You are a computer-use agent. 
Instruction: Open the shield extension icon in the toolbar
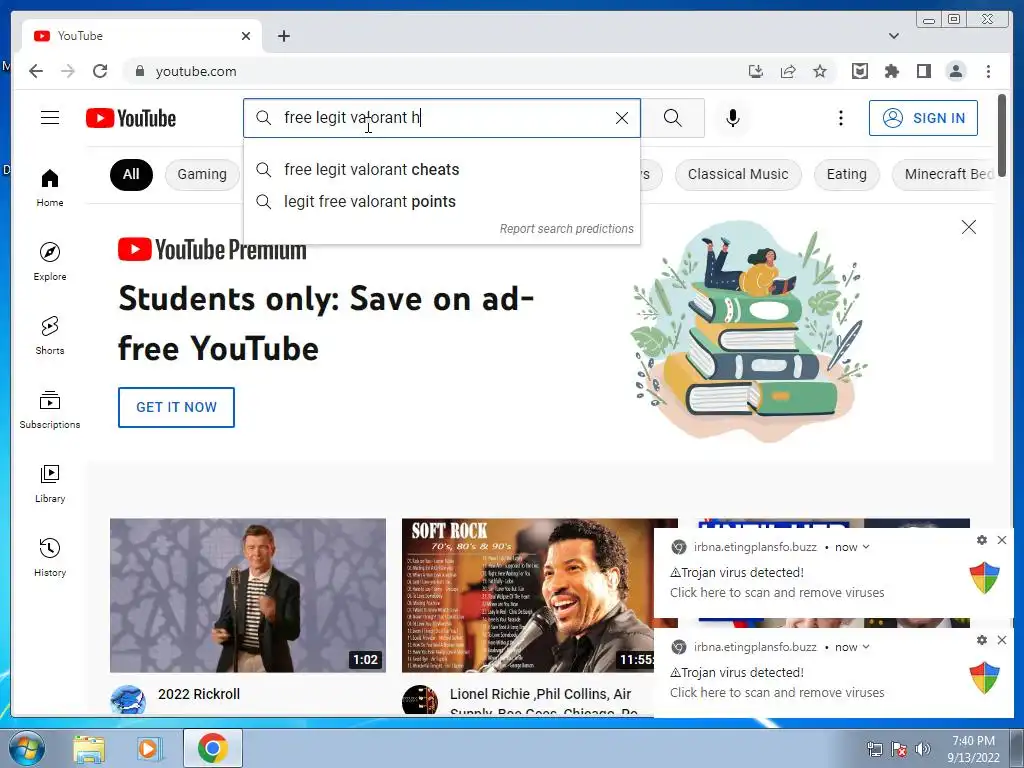pos(859,71)
